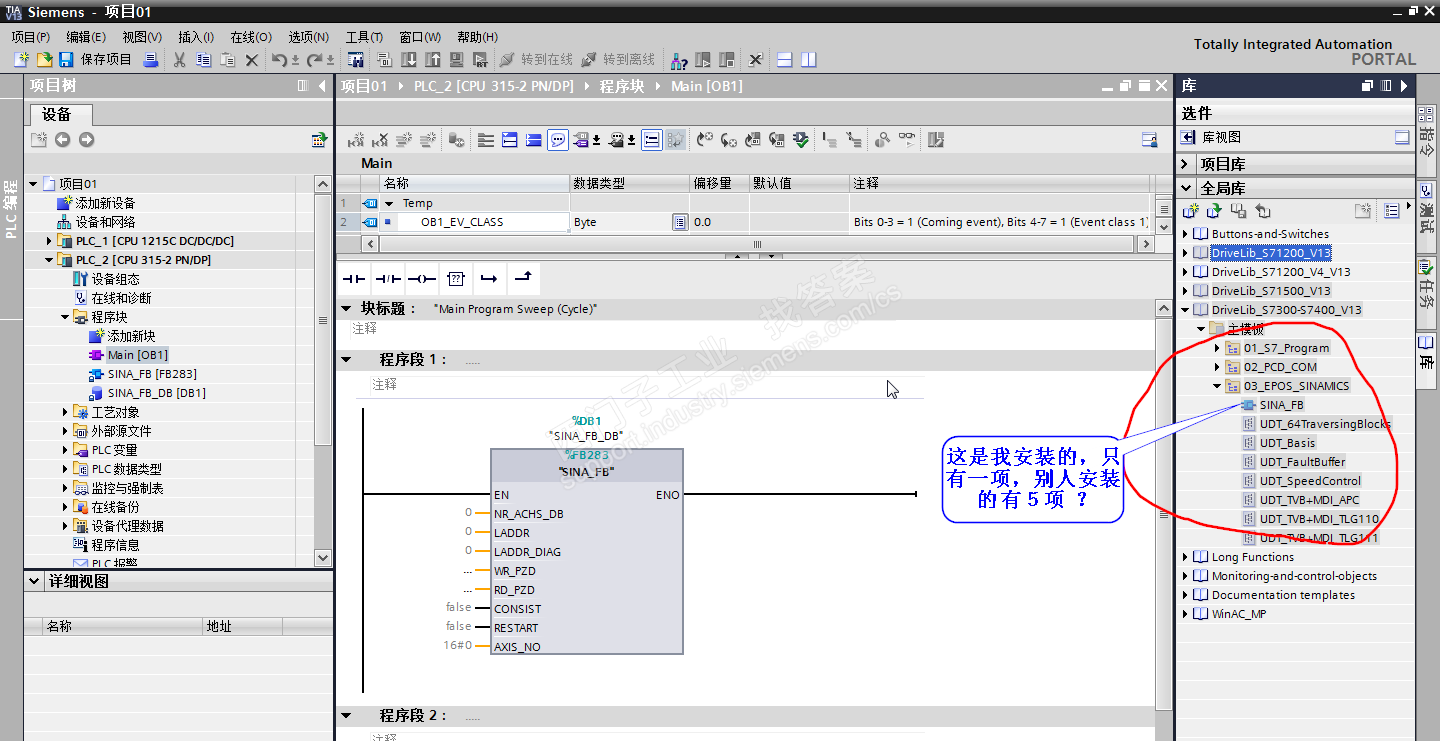The image size is (1440, 741).
Task: Insert empty box instruction
Action: (455, 278)
